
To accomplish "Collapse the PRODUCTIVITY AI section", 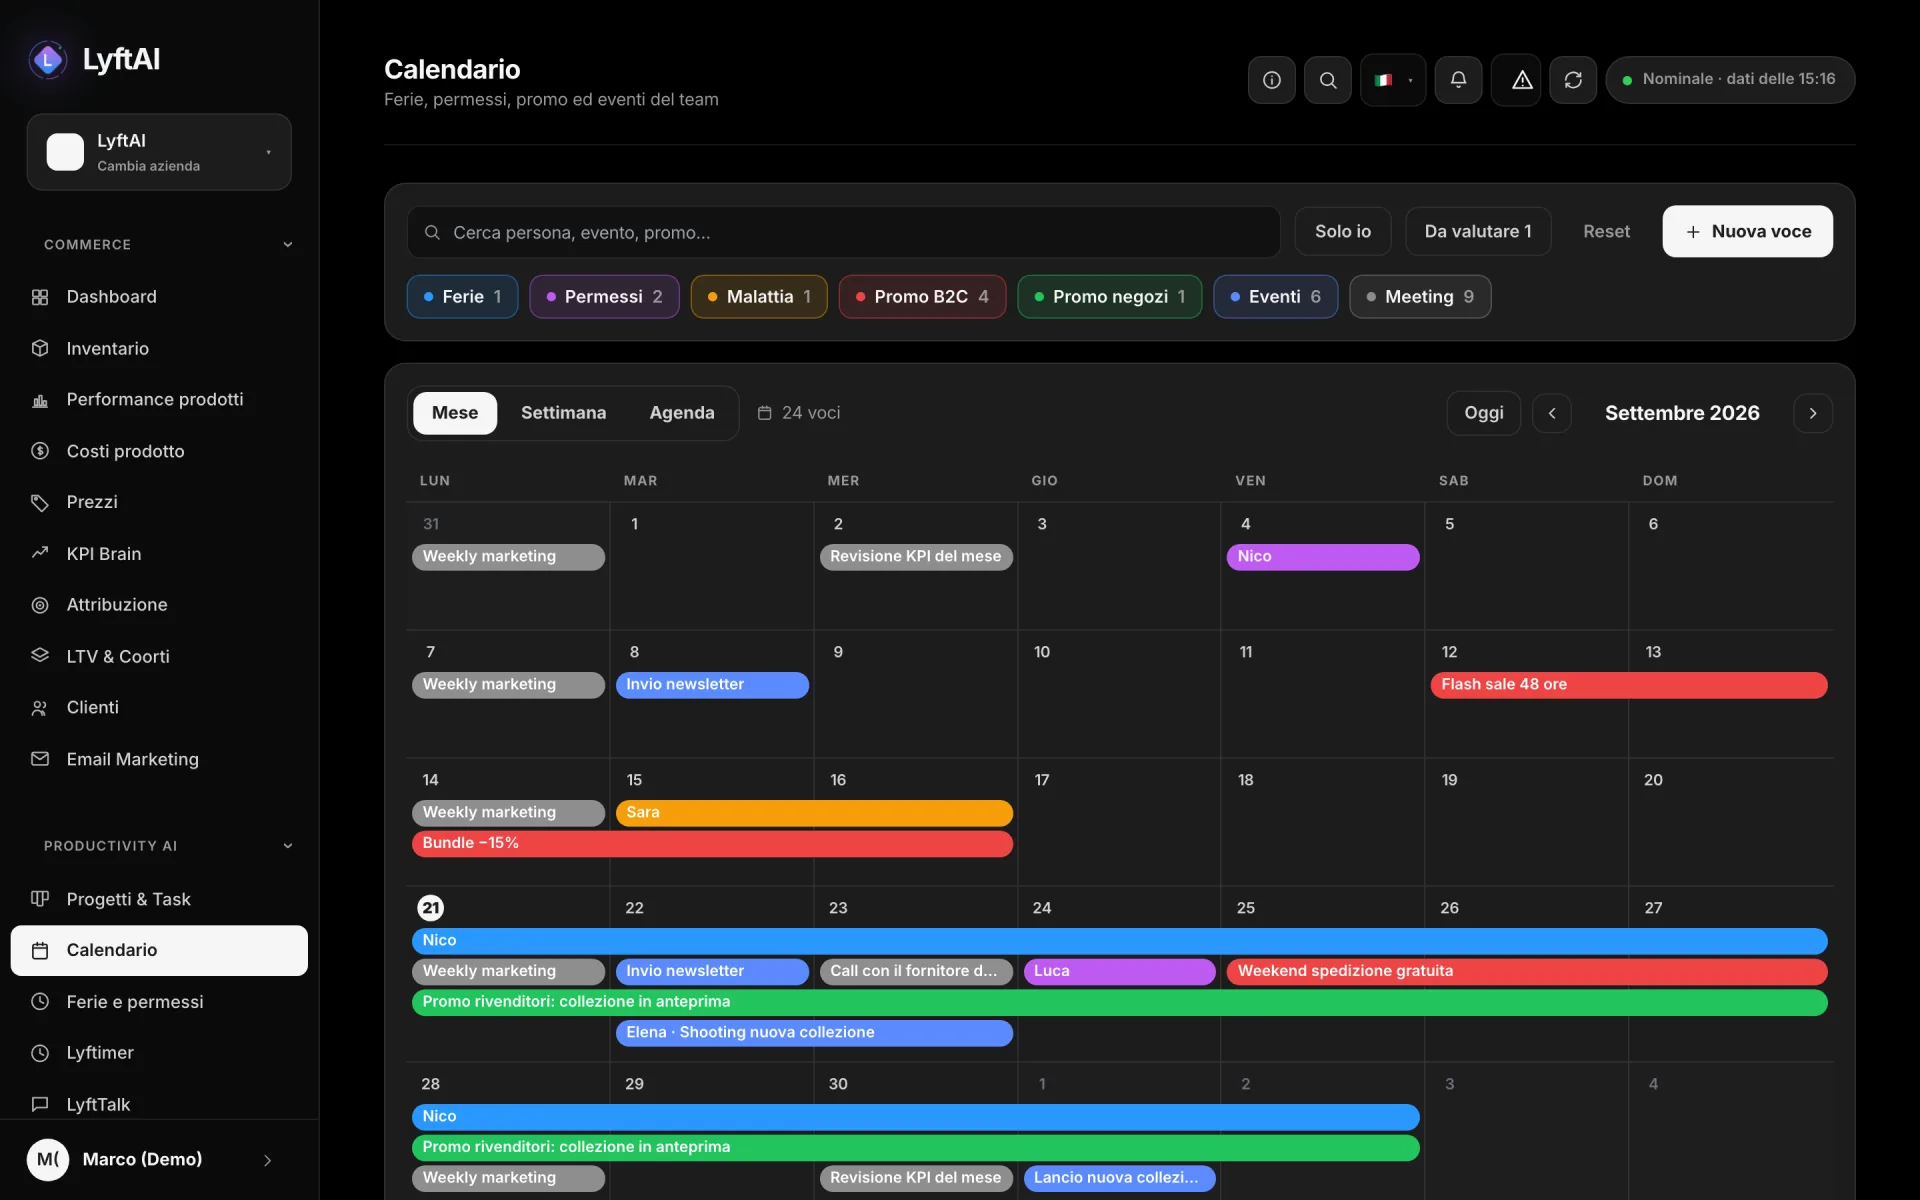I will [x=168, y=846].
